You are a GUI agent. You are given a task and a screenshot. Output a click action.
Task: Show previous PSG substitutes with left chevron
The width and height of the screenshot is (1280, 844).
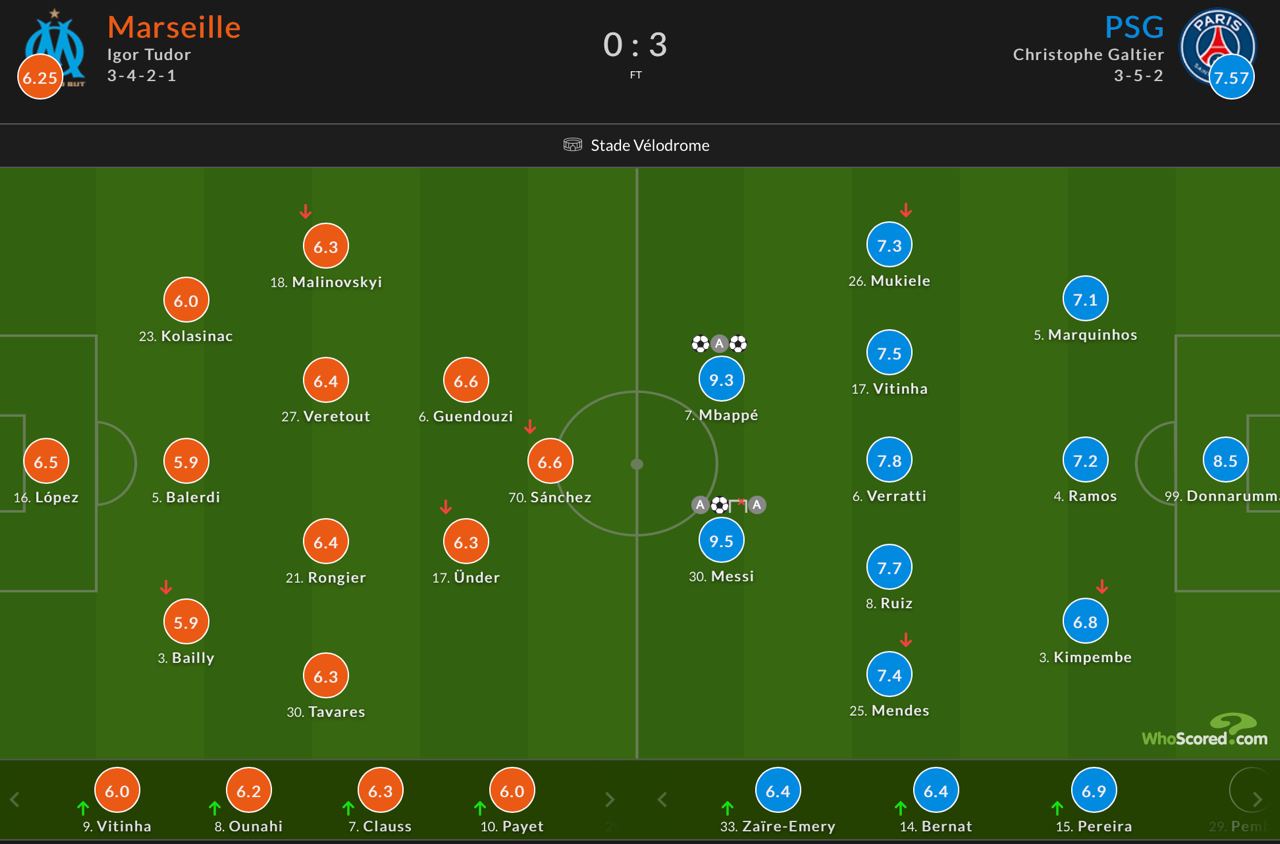[661, 800]
